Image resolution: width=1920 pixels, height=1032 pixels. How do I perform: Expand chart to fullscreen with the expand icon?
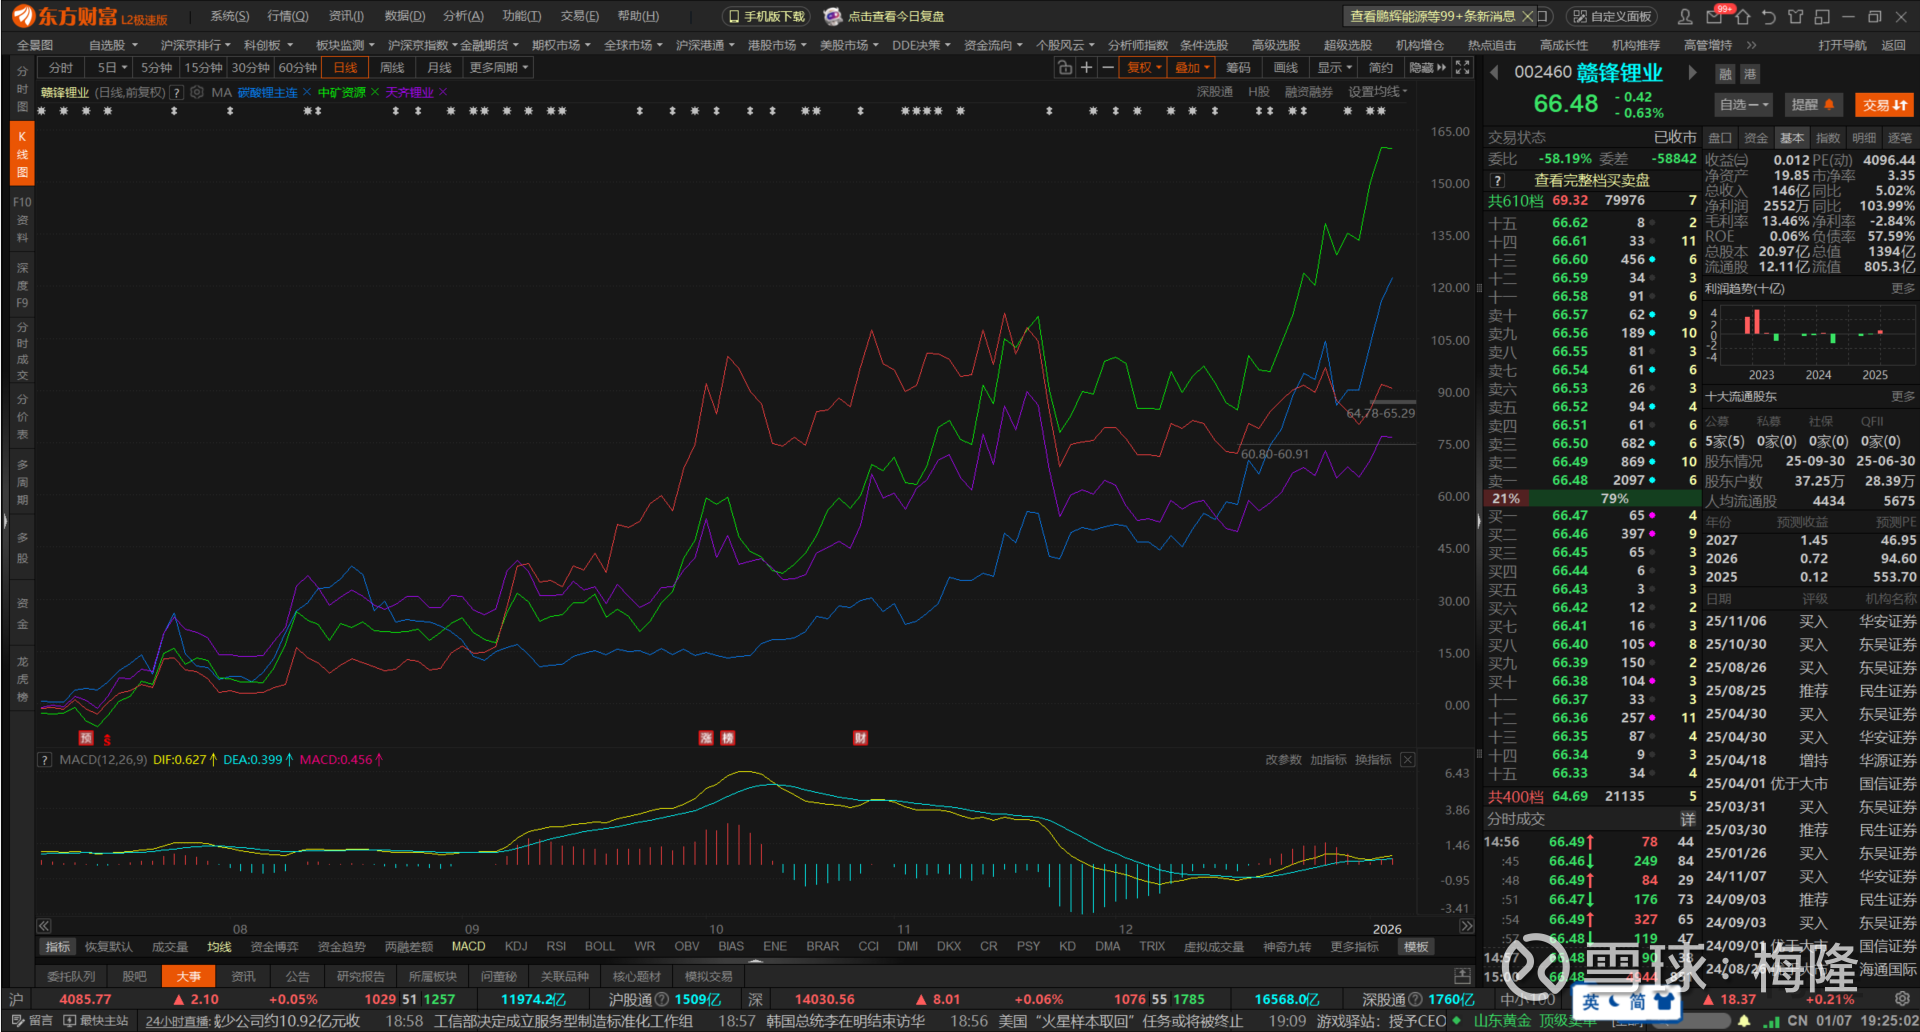click(x=1463, y=67)
